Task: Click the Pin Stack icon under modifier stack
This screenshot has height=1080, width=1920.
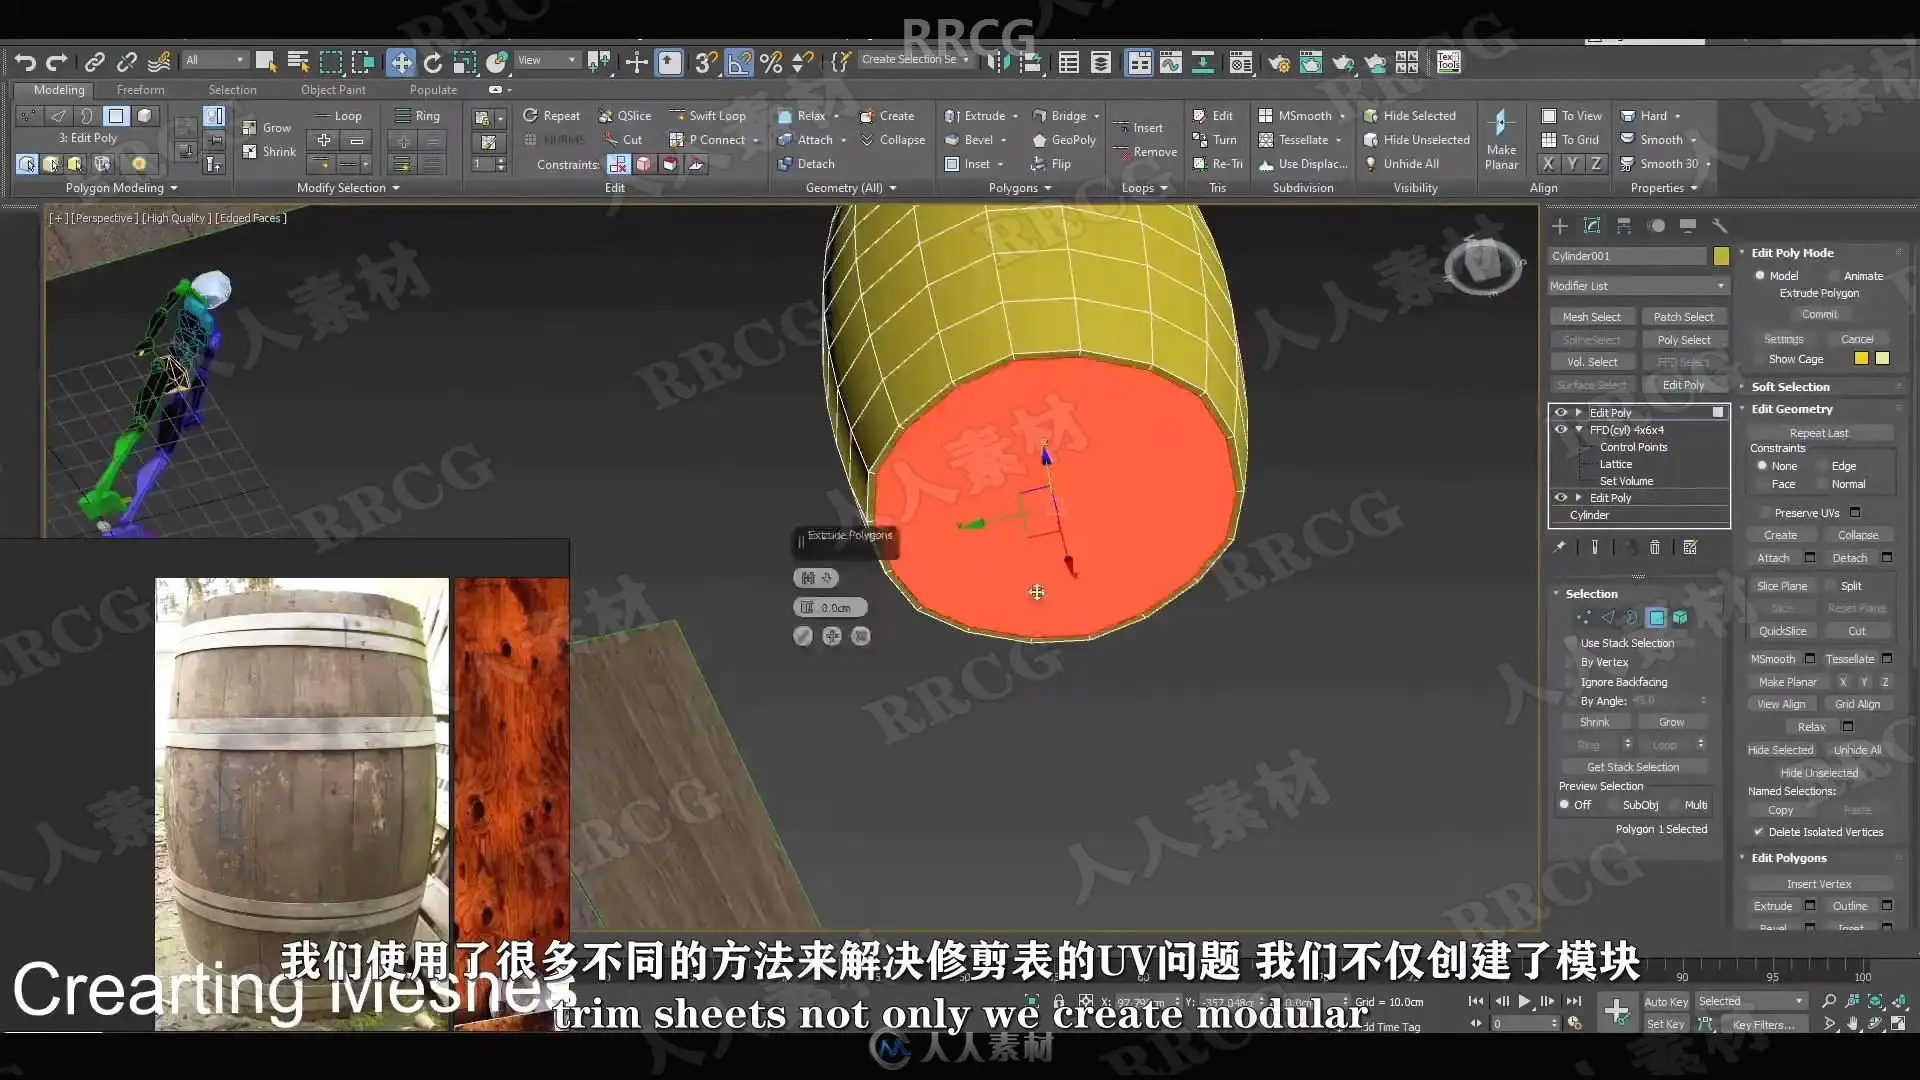Action: (x=1559, y=547)
